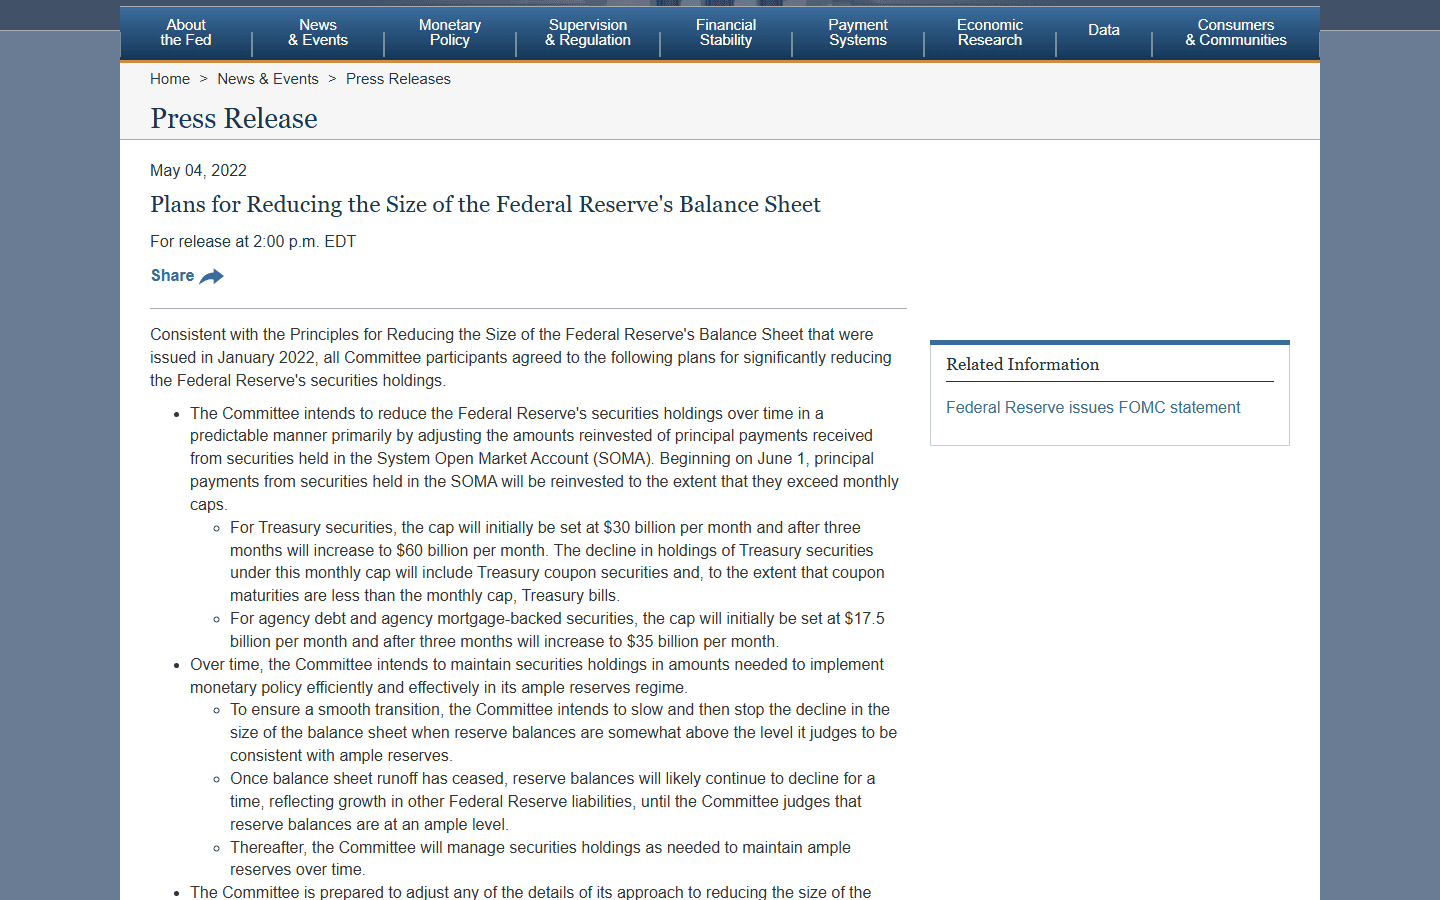Follow the Press Releases breadcrumb link
This screenshot has height=900, width=1440.
point(398,79)
